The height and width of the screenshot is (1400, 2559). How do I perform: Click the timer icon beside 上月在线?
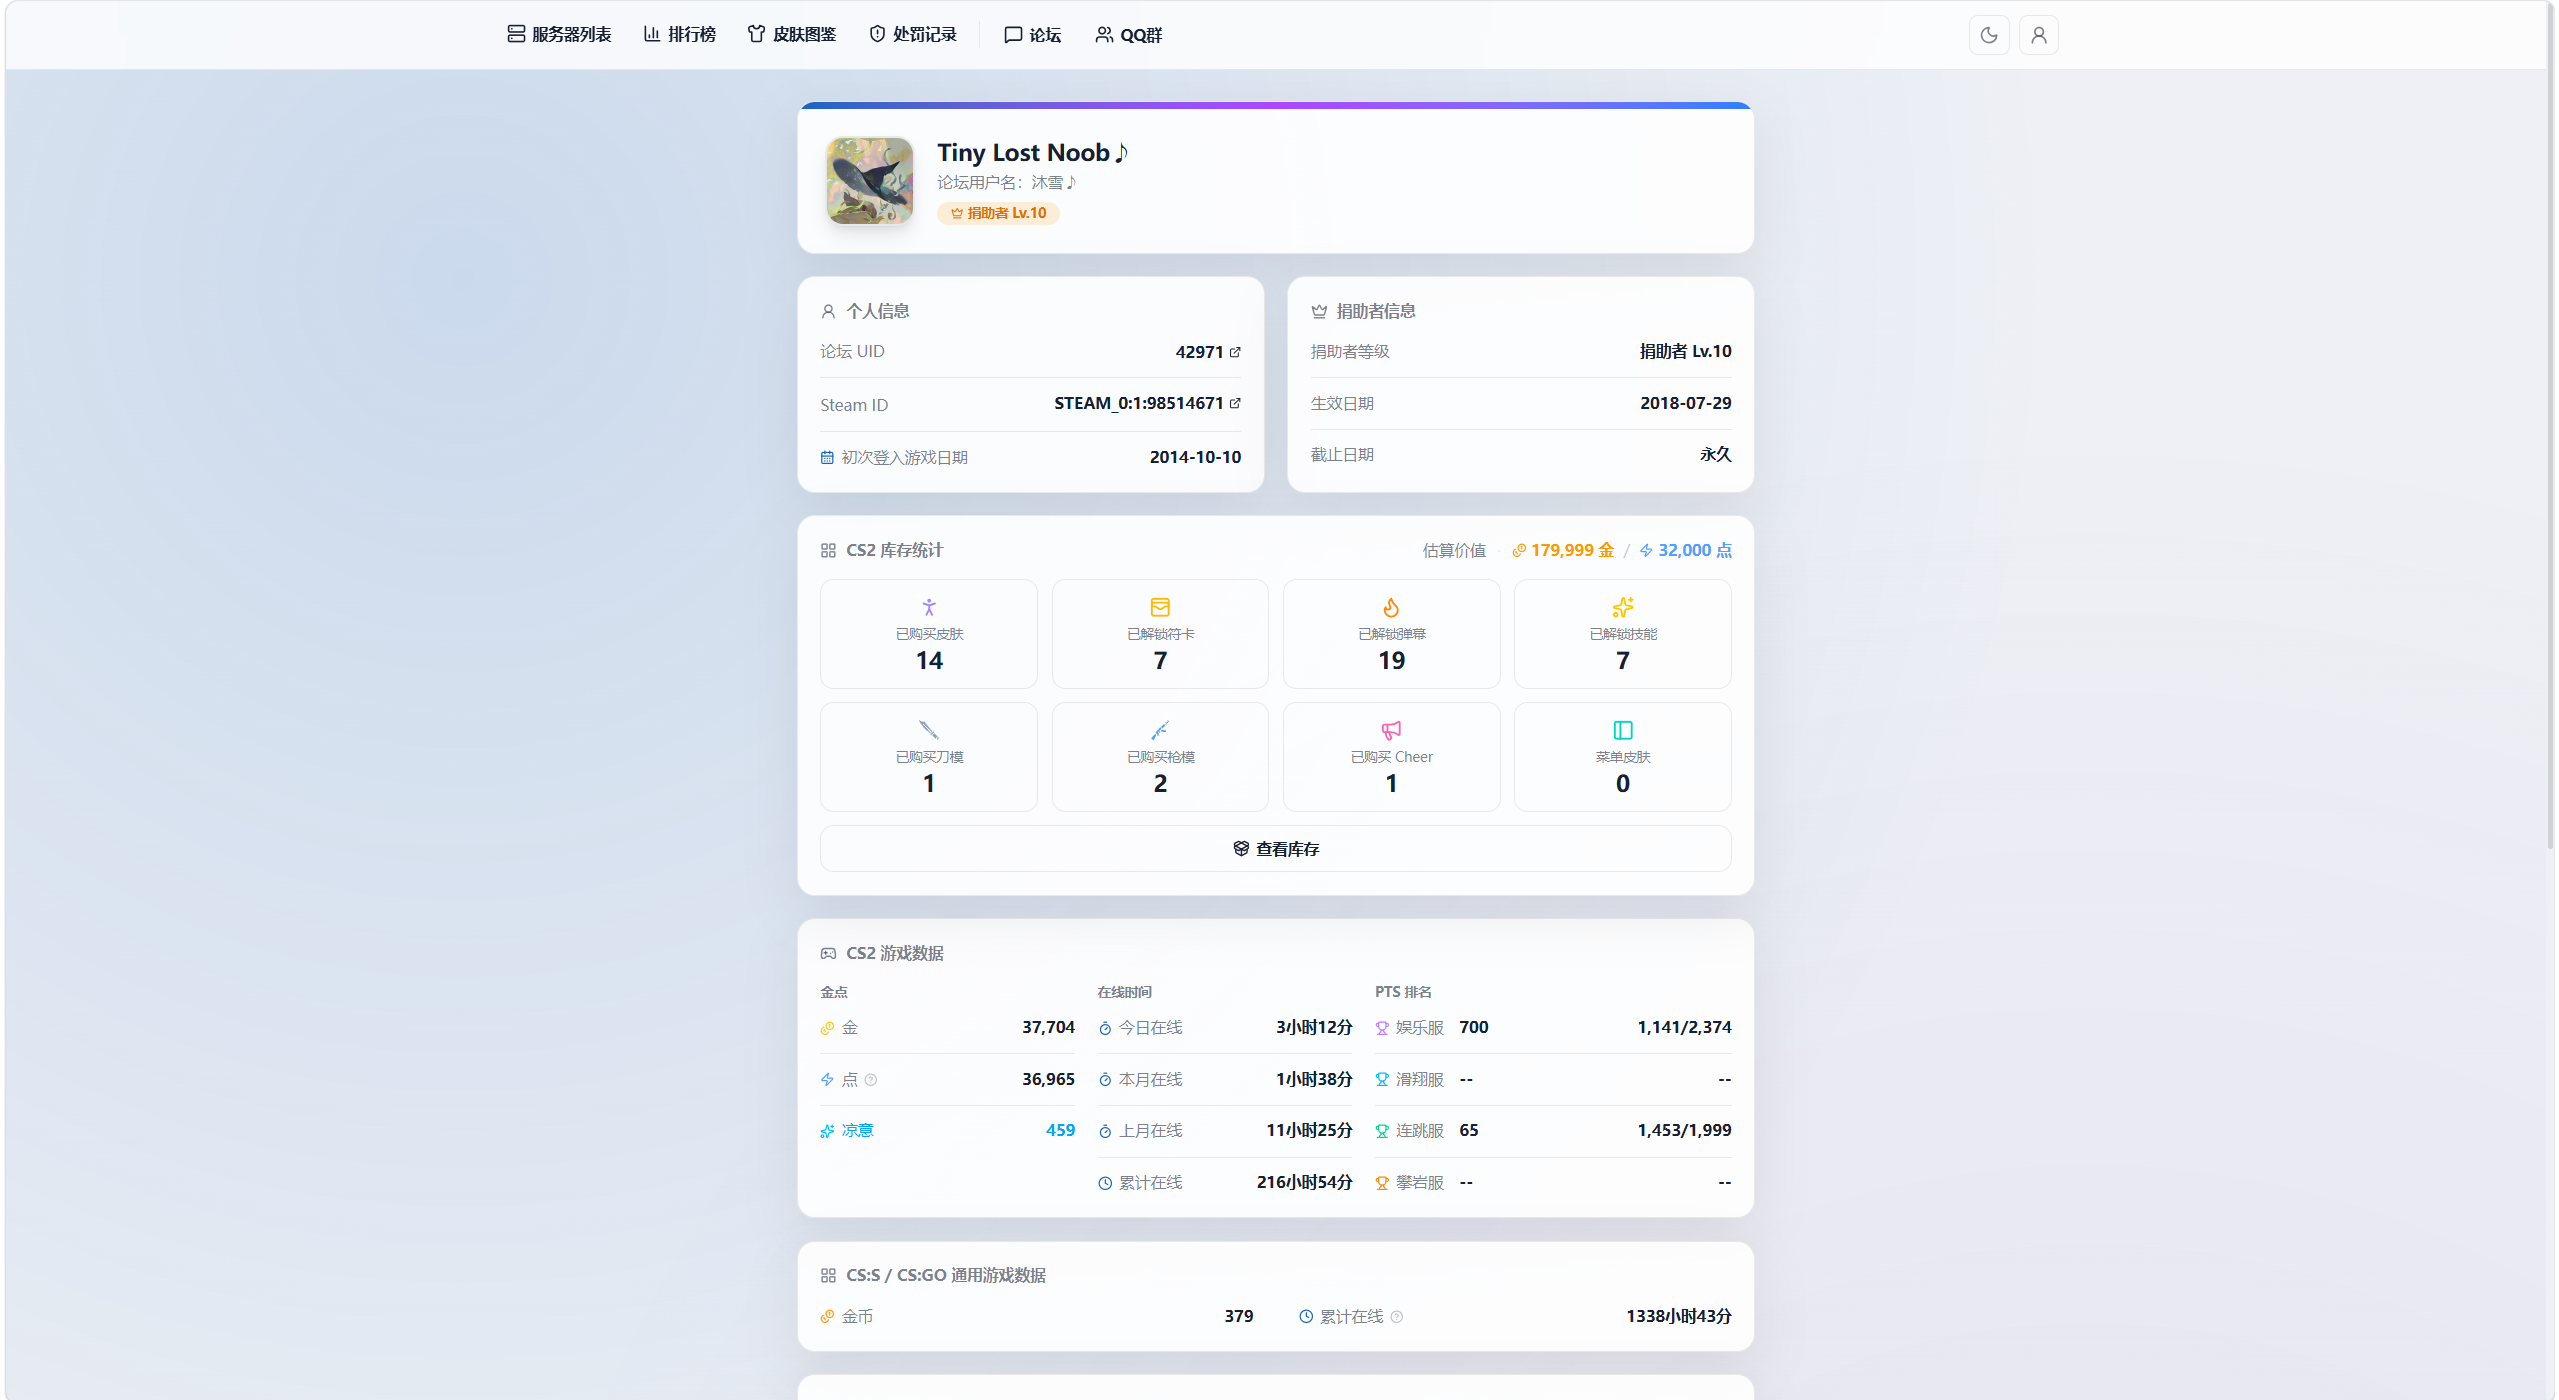[x=1105, y=1131]
